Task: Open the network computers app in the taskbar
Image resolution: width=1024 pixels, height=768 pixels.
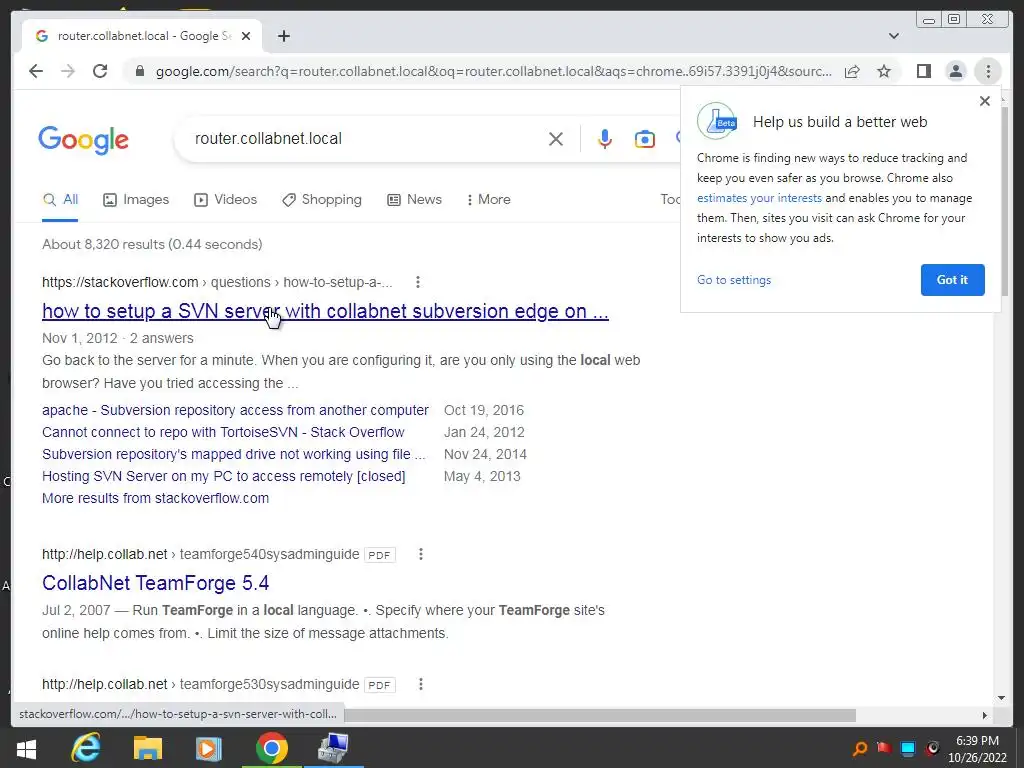Action: point(333,748)
